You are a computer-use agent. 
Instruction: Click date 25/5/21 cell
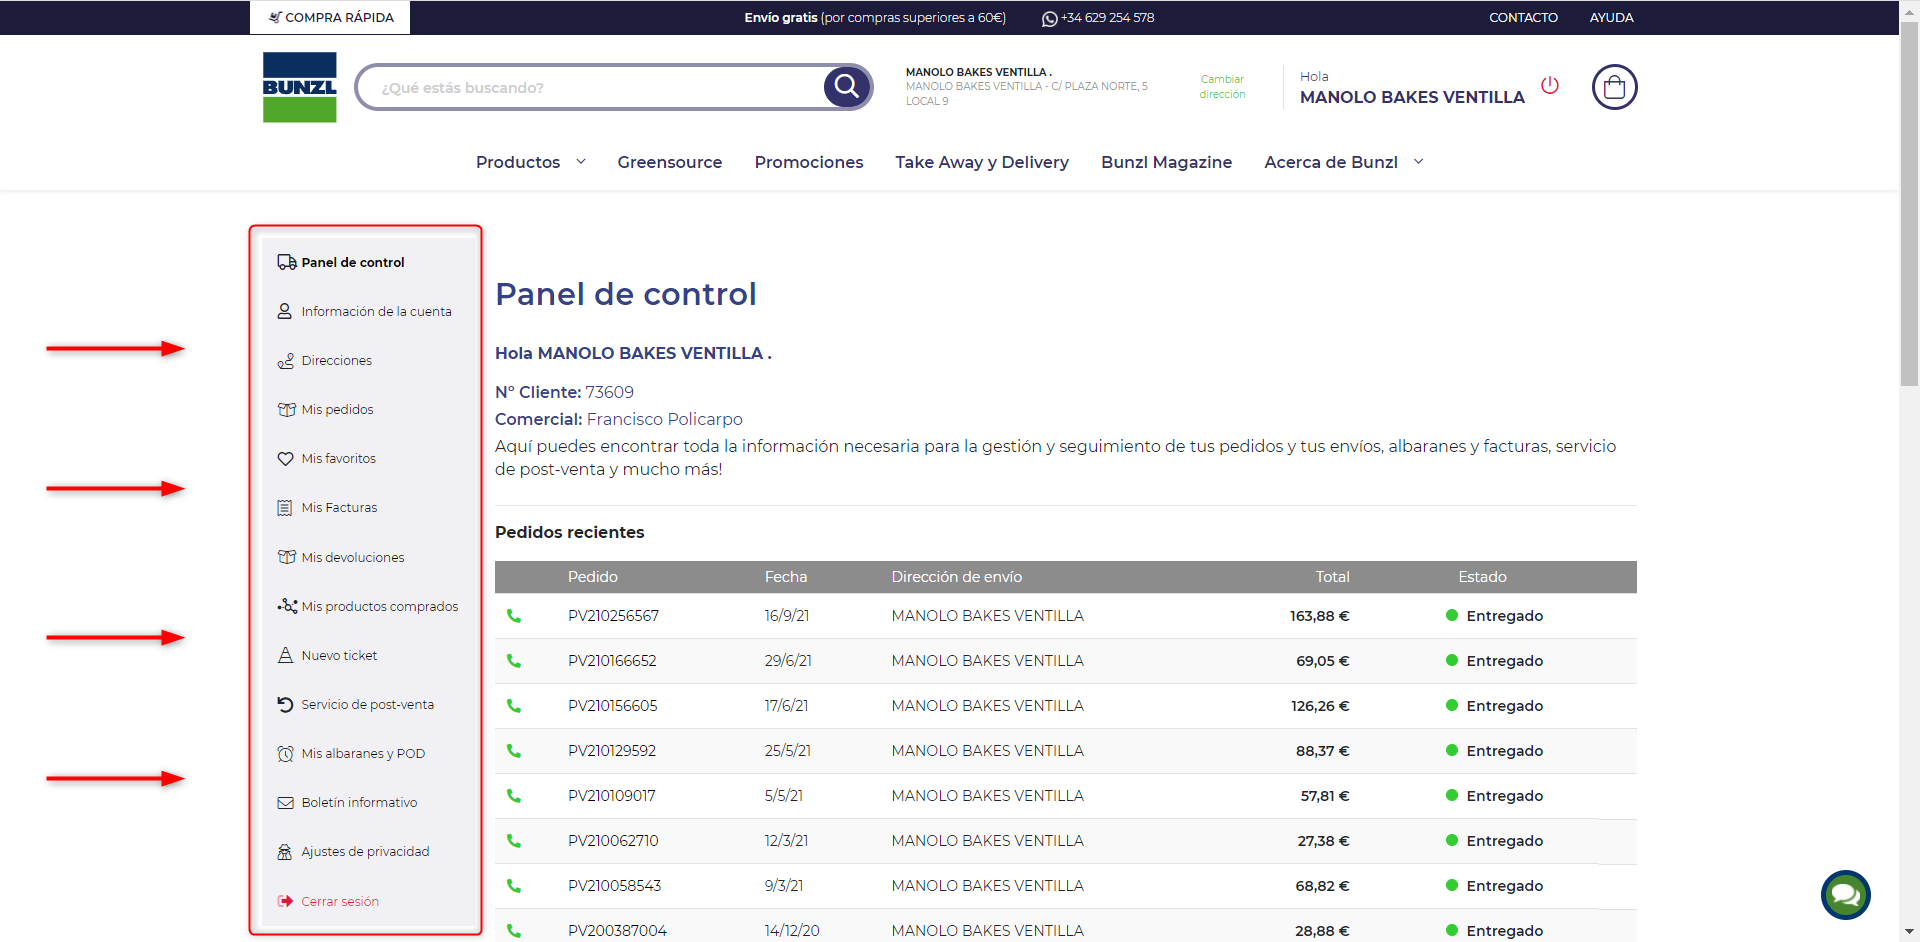pyautogui.click(x=788, y=751)
